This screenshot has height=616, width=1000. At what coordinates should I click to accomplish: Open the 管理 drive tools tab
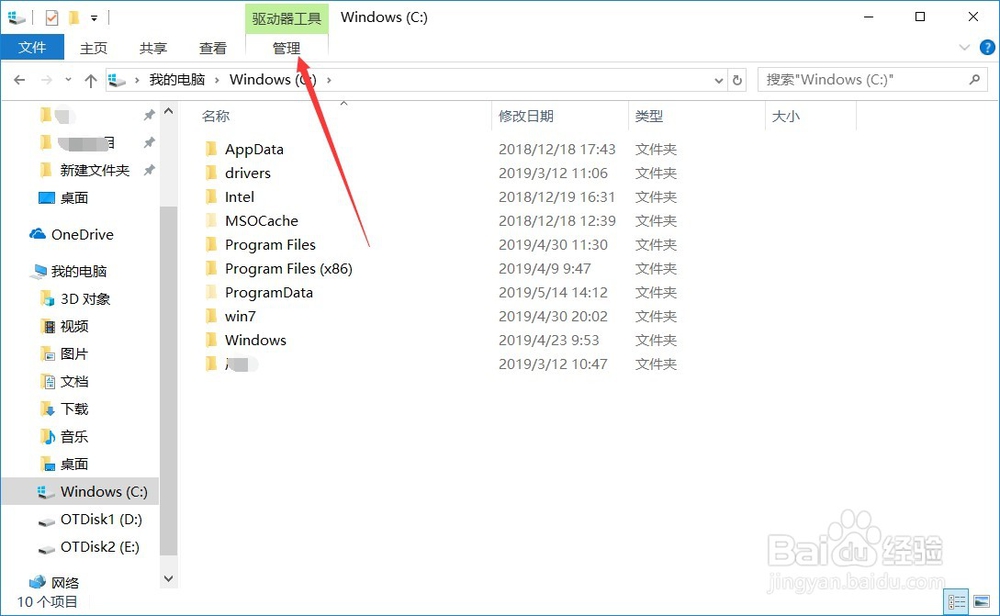(286, 48)
